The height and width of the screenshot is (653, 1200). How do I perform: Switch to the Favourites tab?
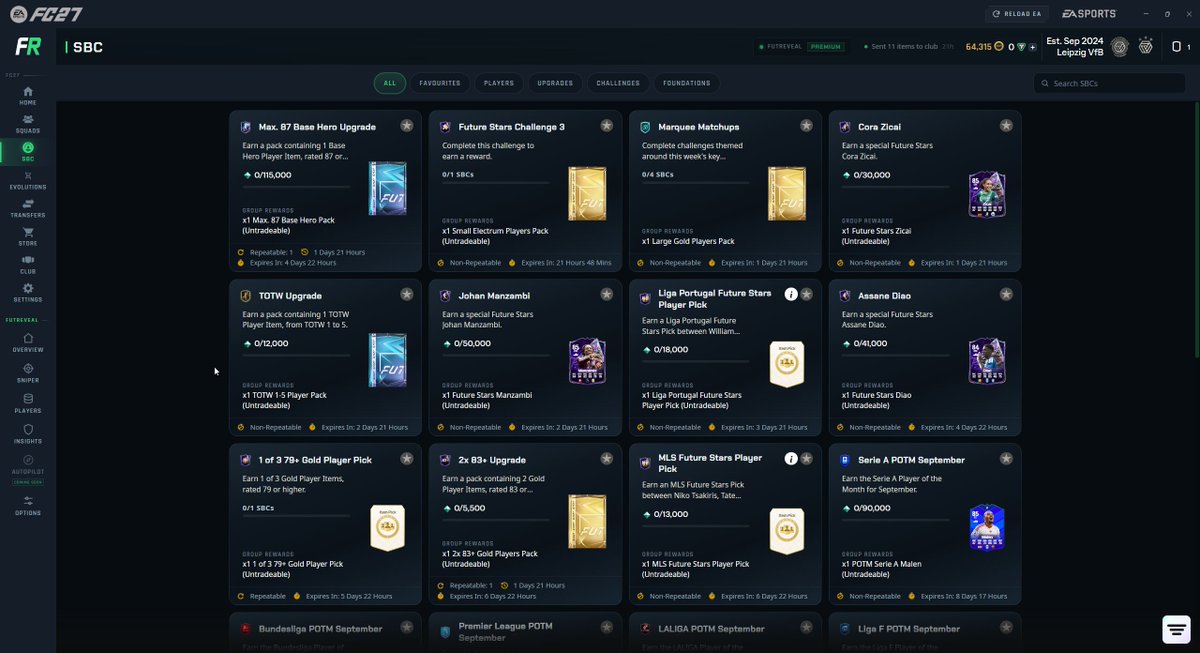[440, 83]
